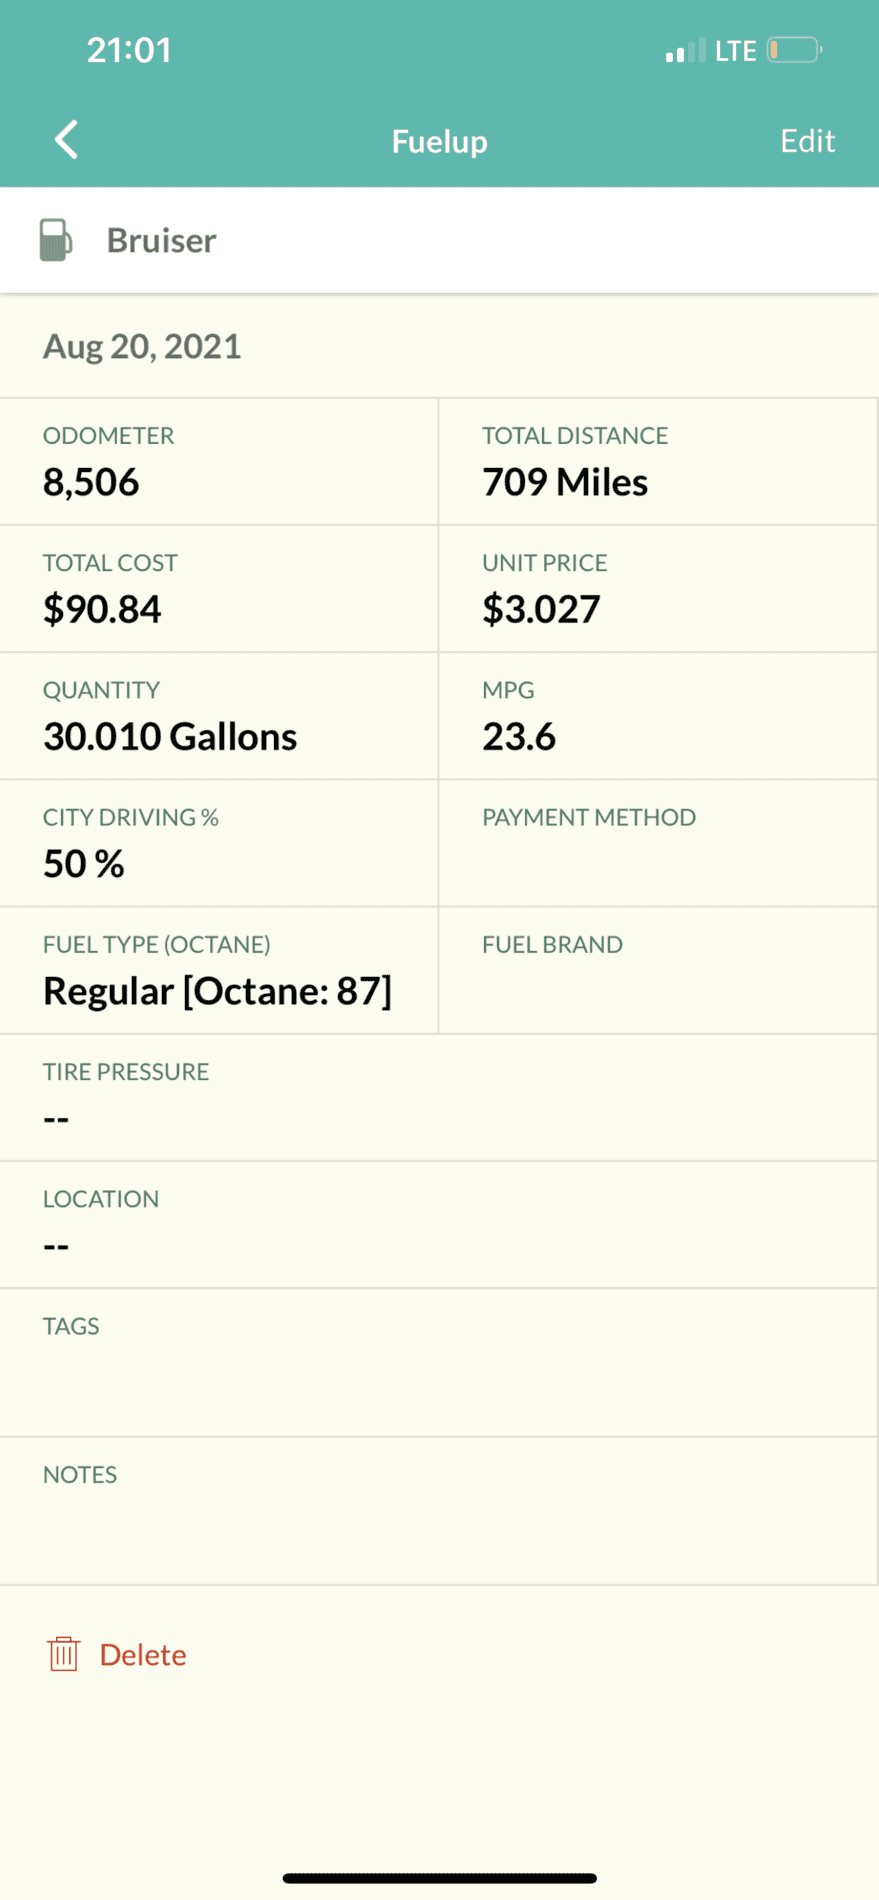Screen dimensions: 879x1900
Task: Tap the Aug 20, 2021 date
Action: pyautogui.click(x=142, y=347)
